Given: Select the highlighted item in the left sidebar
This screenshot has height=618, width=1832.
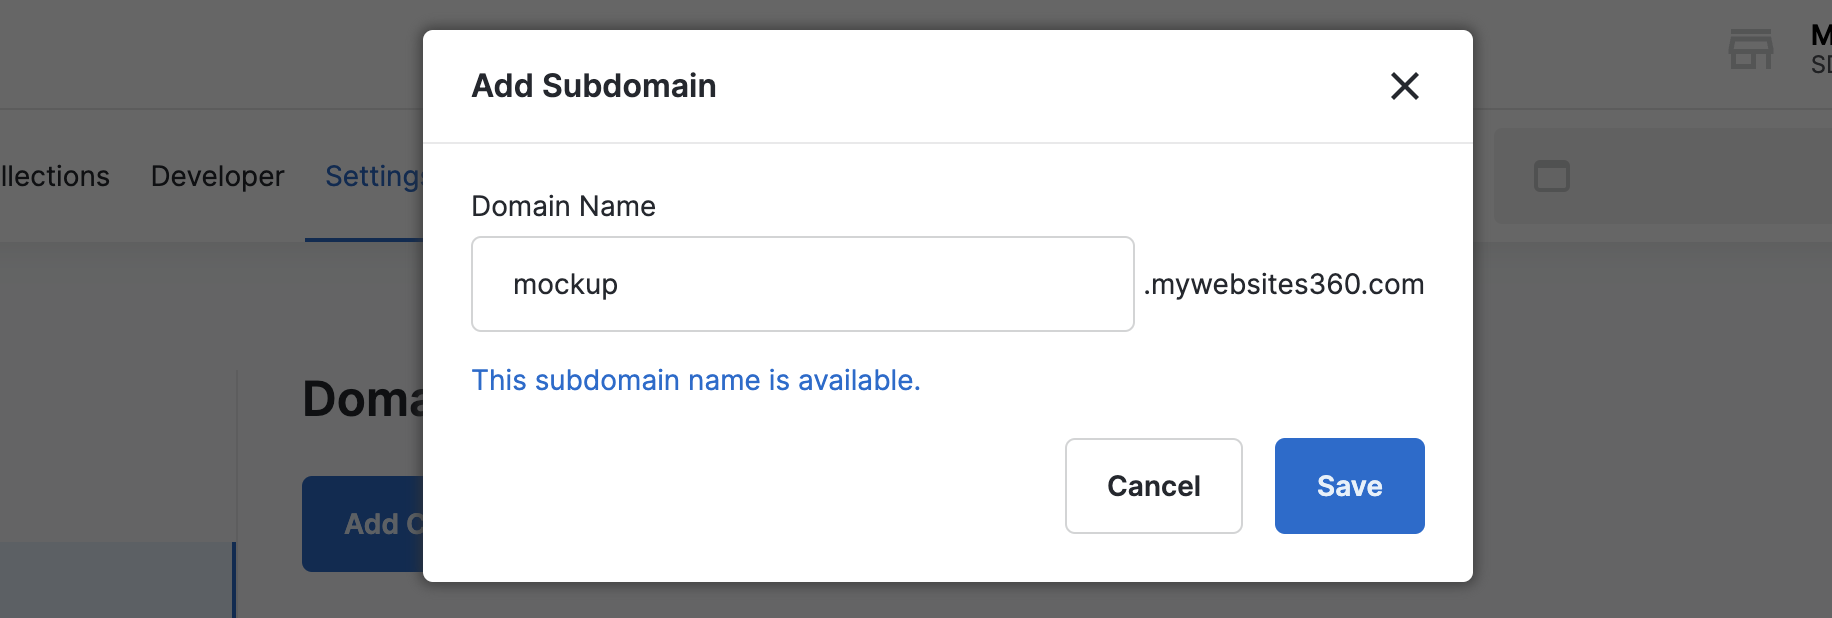Looking at the screenshot, I should point(116,580).
